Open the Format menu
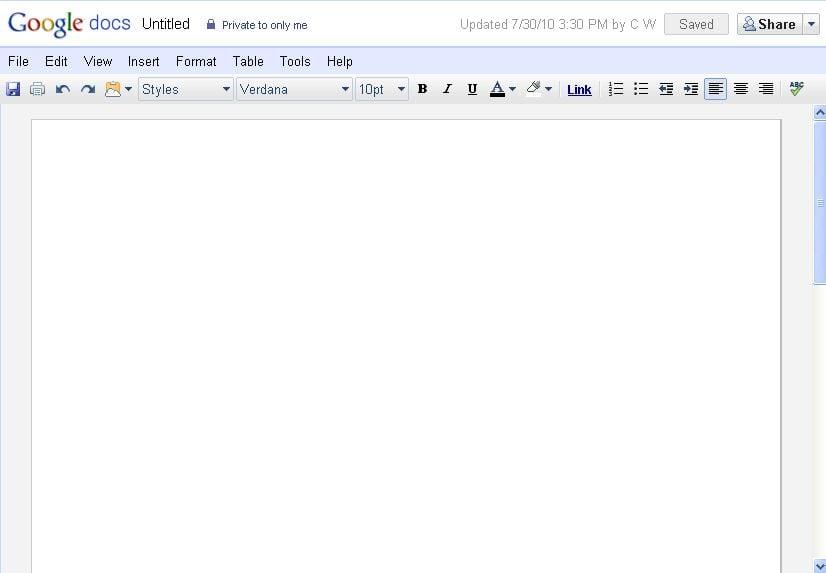Viewport: 826px width, 573px height. [196, 62]
